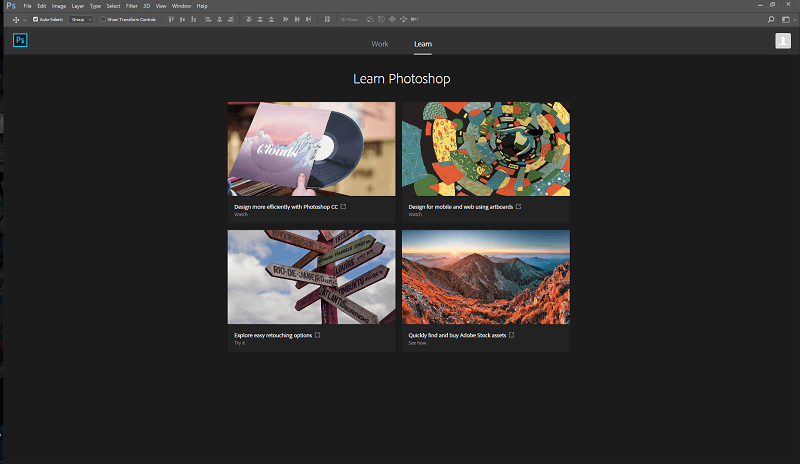This screenshot has width=800, height=464.
Task: Open the Move tool preset picker arrow
Action: point(24,20)
